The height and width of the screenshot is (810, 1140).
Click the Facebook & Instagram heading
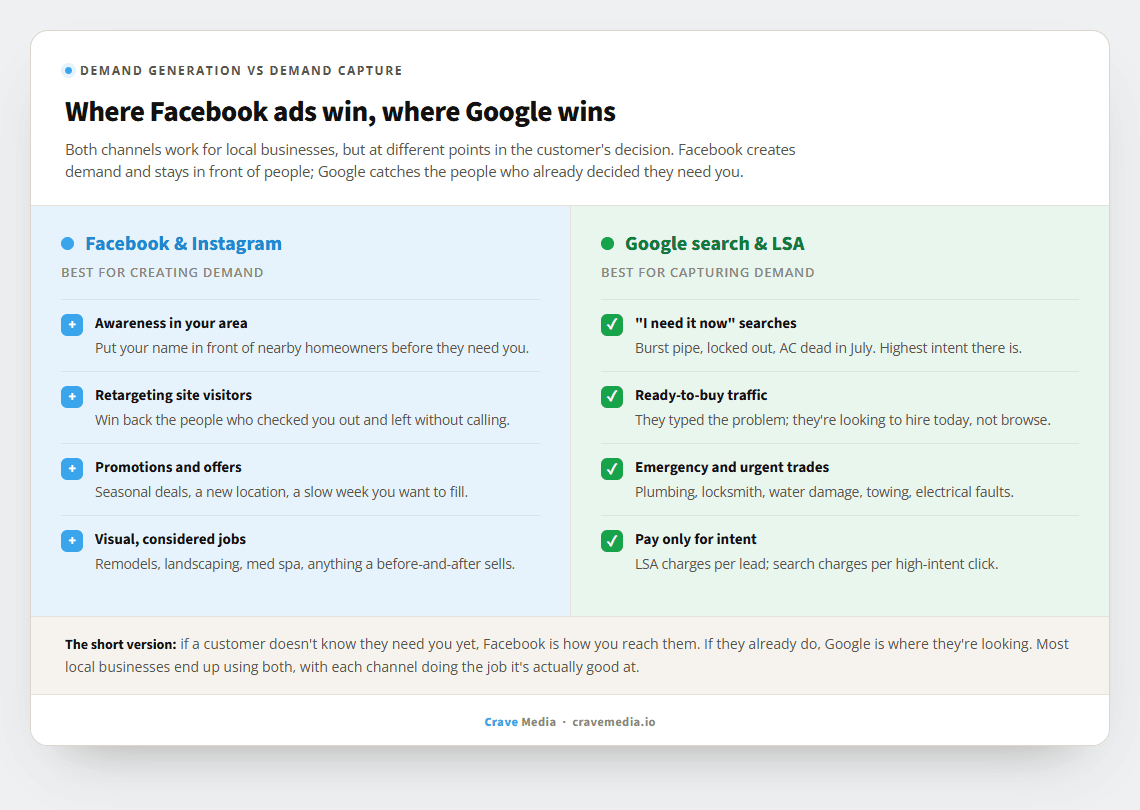point(183,244)
